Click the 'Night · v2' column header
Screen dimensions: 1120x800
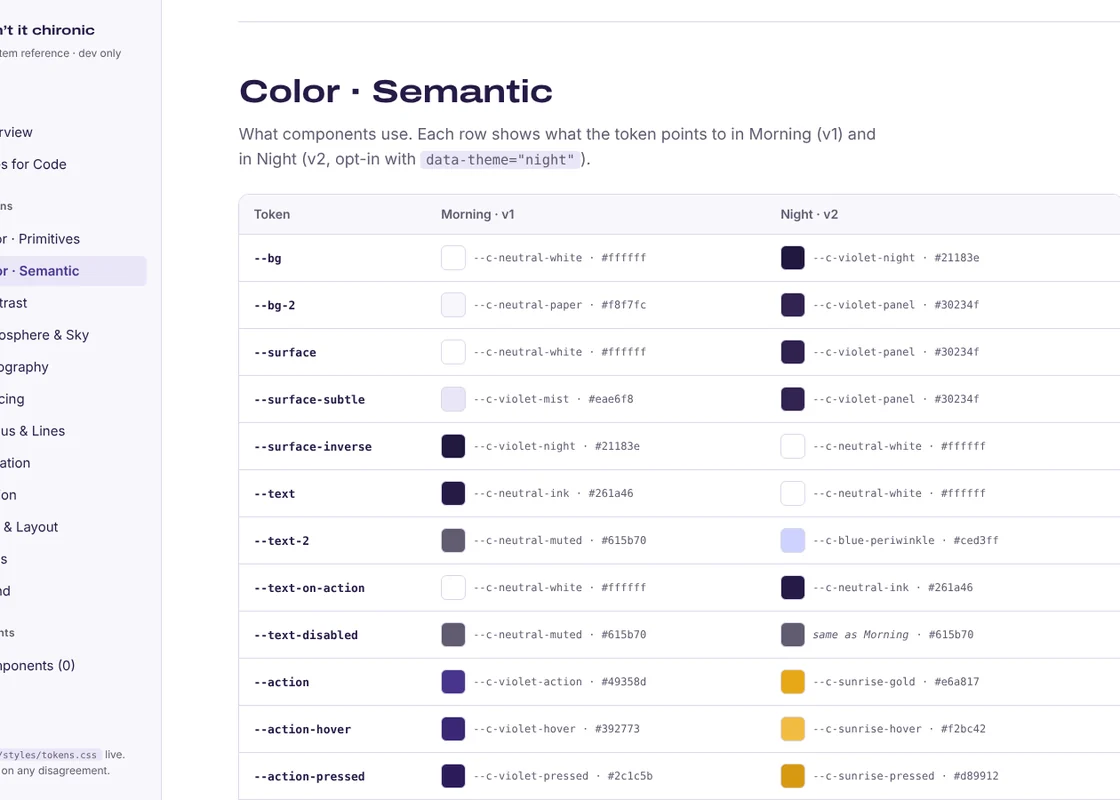809,214
